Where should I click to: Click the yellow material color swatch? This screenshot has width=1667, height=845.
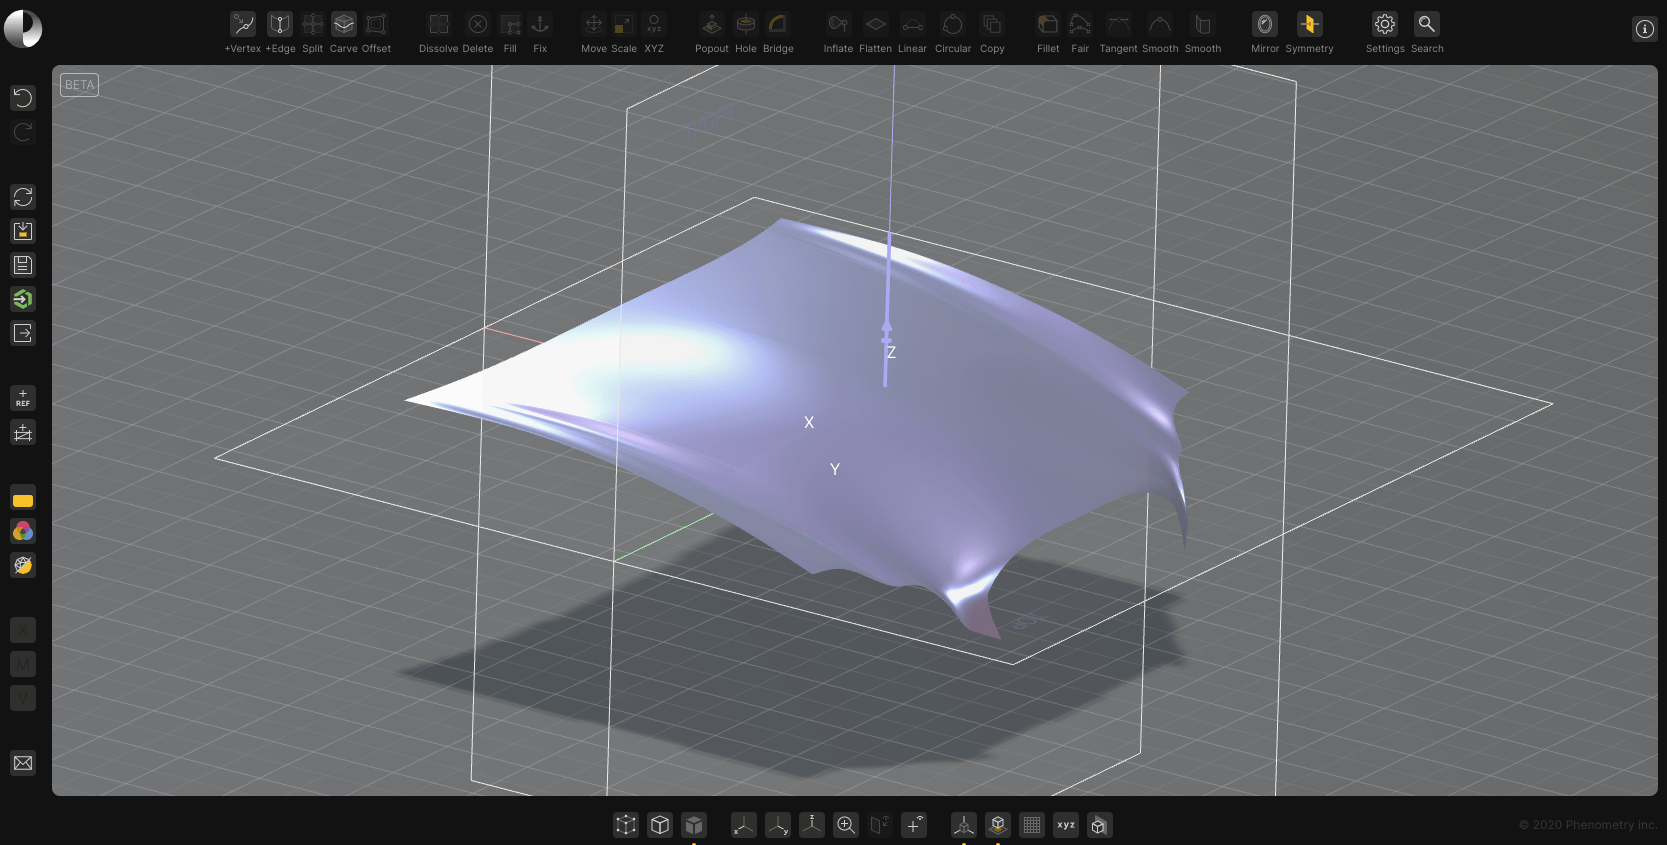(x=23, y=499)
